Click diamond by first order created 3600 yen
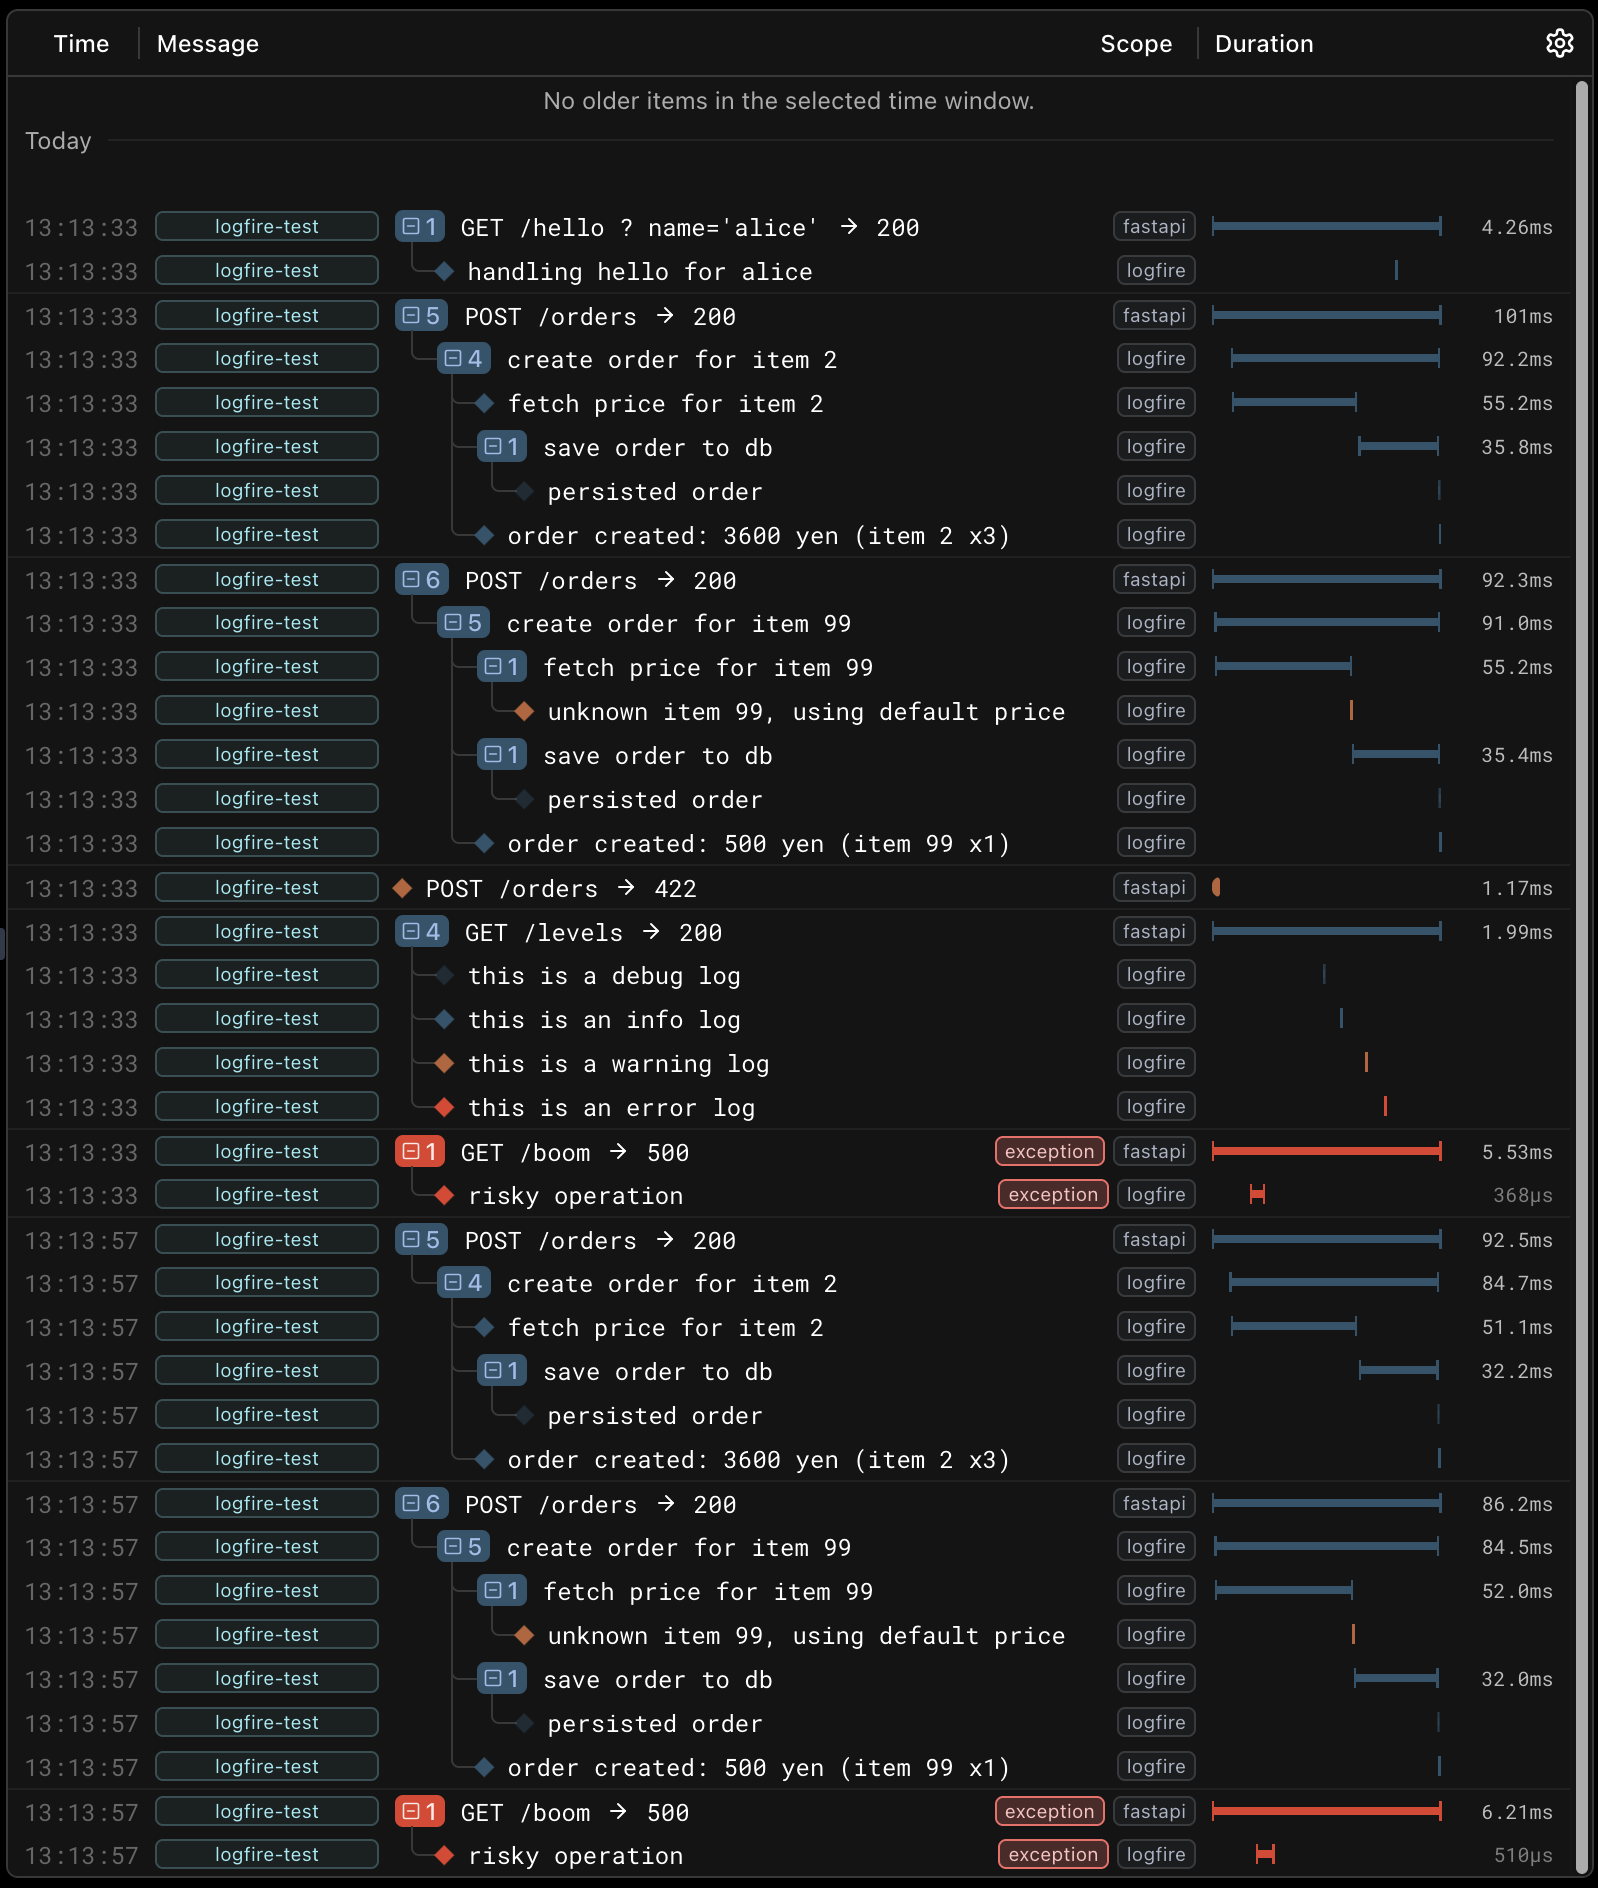Screen dimensions: 1598x1888 pos(485,535)
